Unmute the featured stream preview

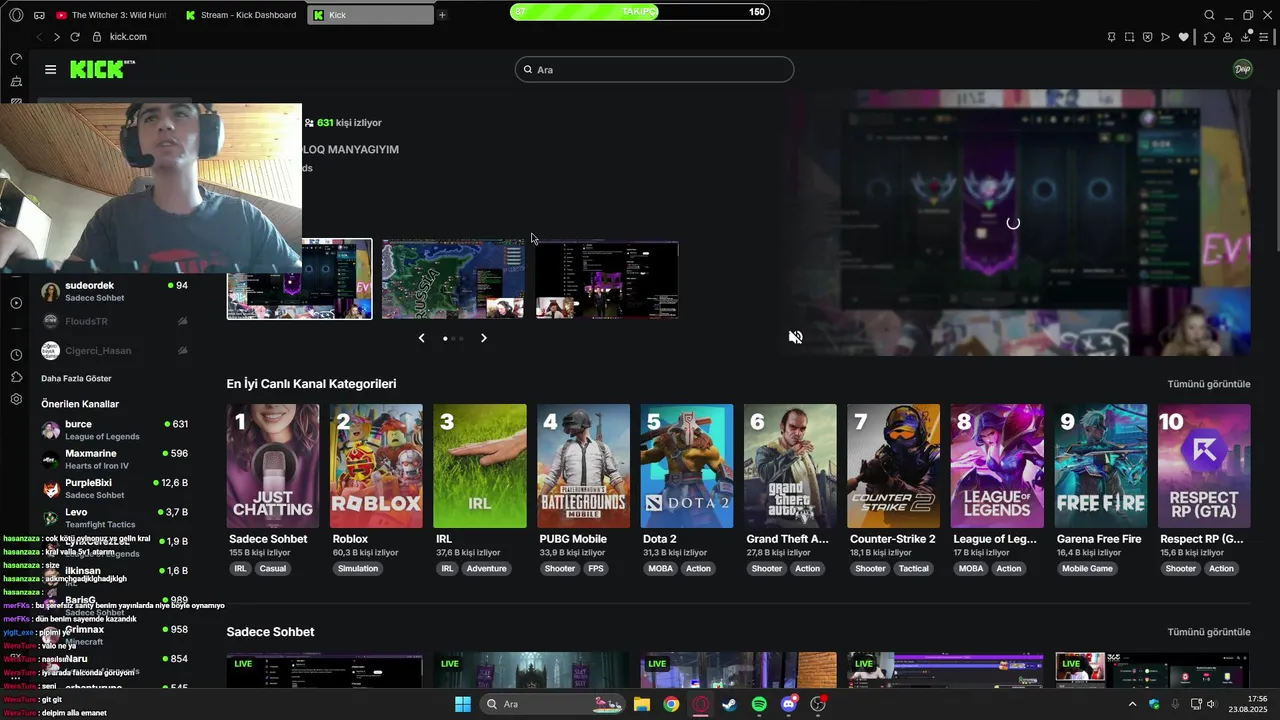point(795,337)
